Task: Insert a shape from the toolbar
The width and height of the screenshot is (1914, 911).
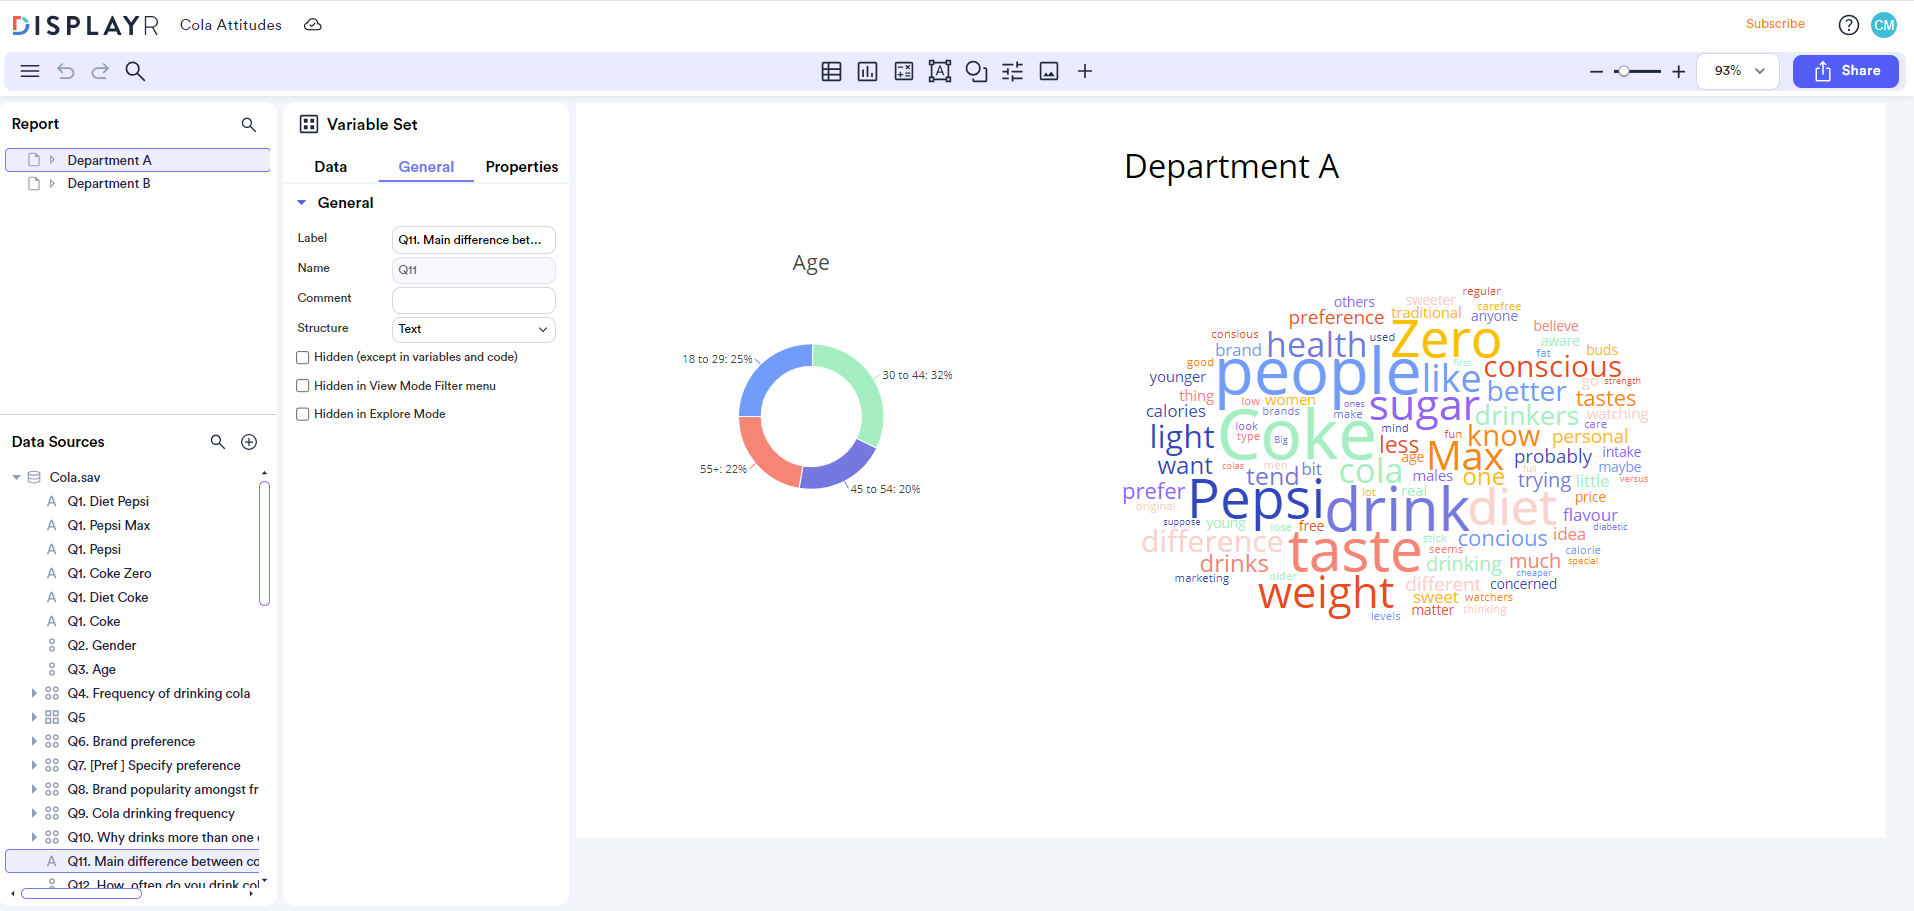Action: point(976,71)
